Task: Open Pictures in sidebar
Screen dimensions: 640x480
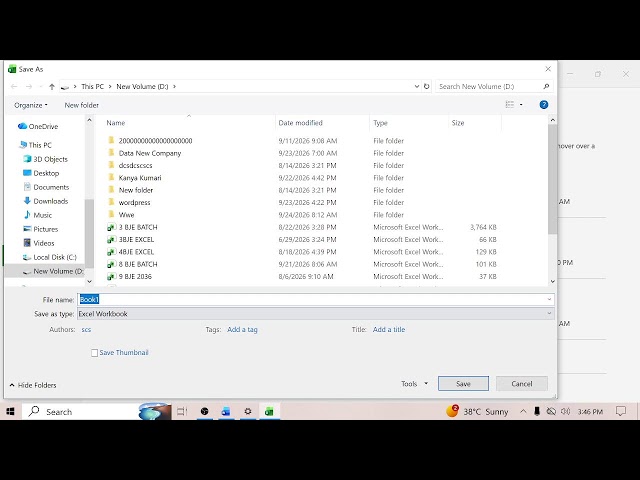Action: tap(41, 229)
